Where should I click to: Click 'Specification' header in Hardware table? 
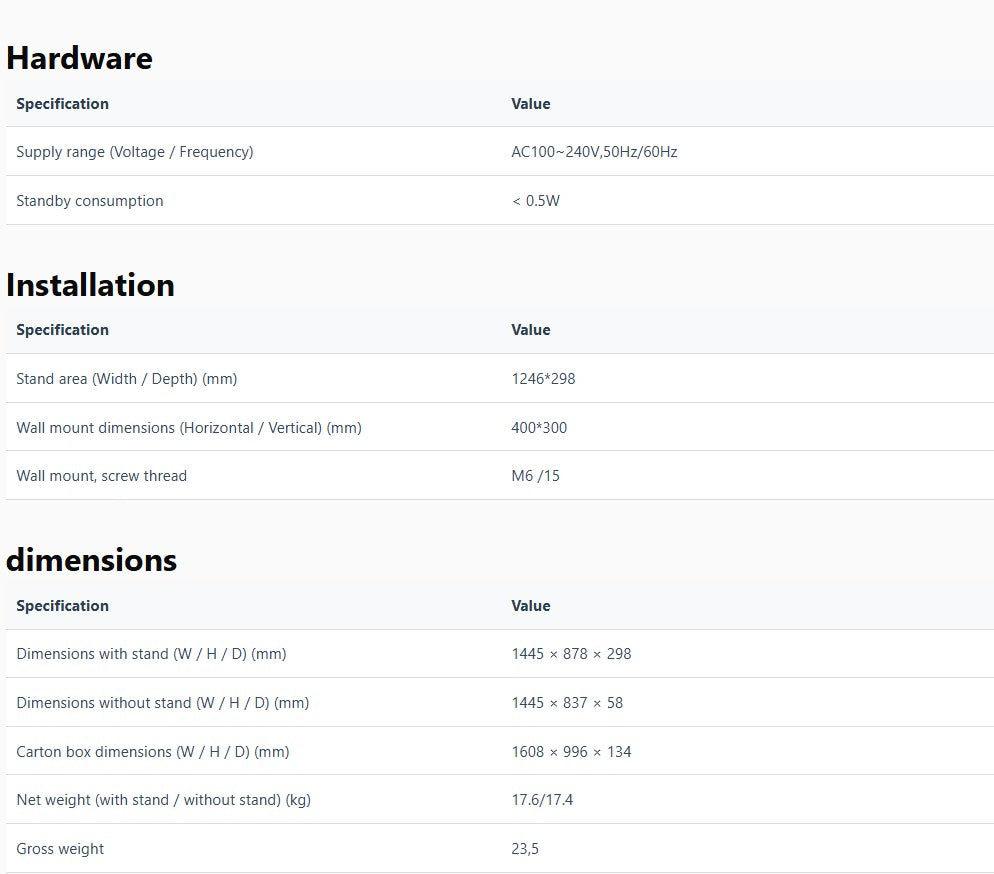pyautogui.click(x=63, y=104)
